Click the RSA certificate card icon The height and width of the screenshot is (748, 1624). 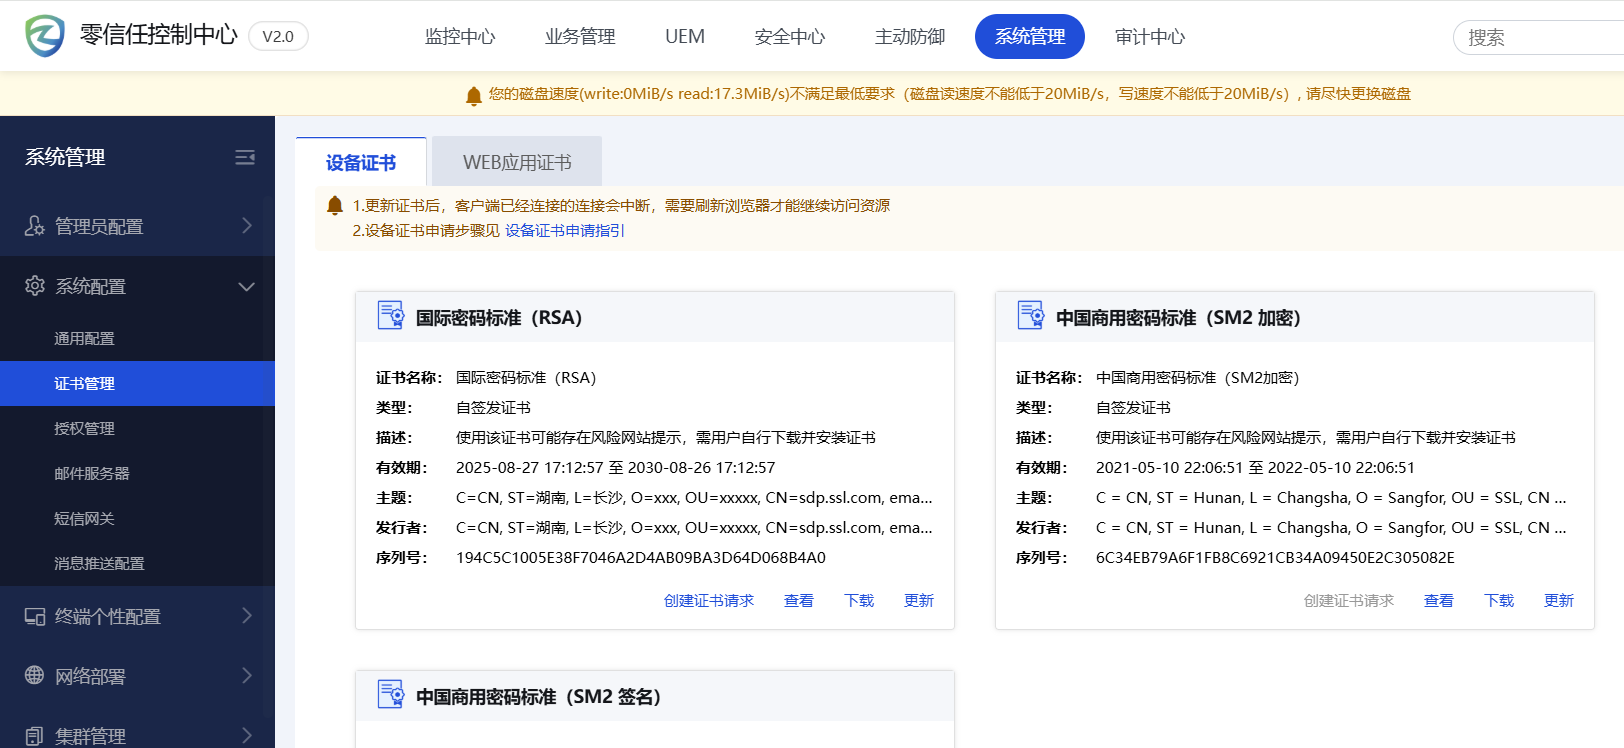tap(390, 316)
